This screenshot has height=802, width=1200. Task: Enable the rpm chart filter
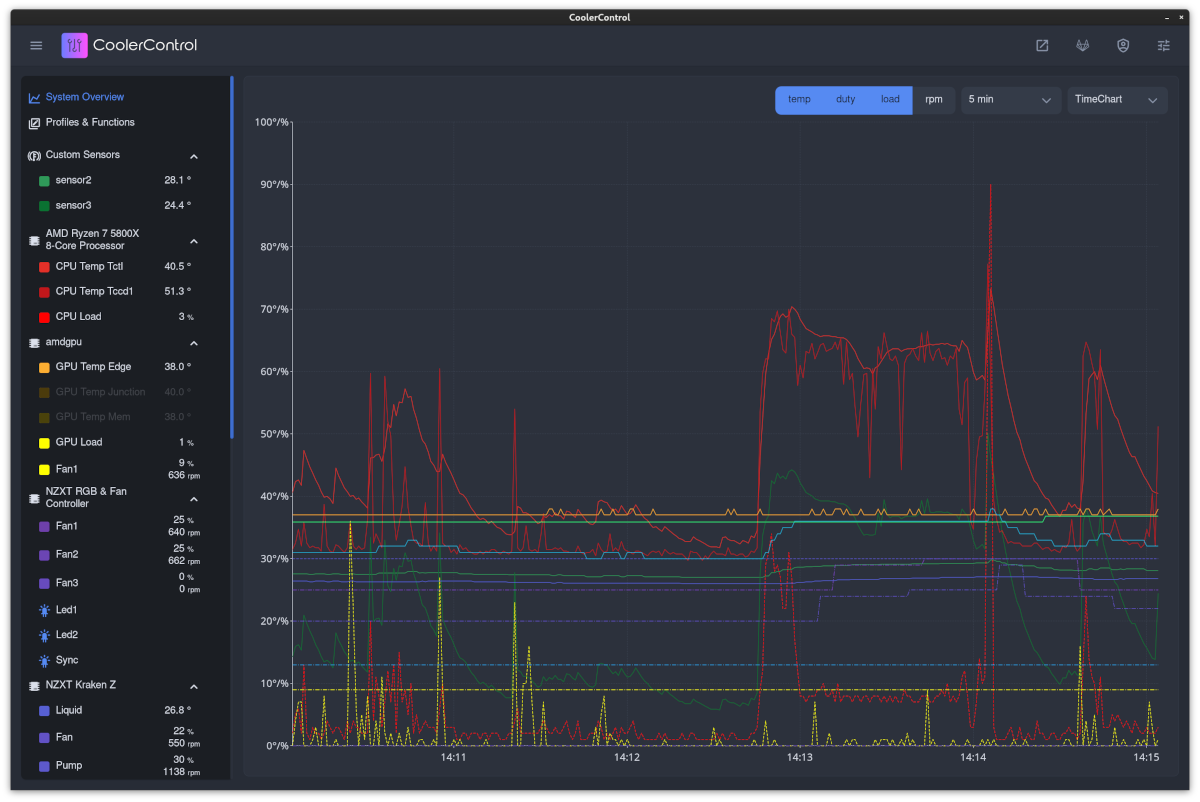tap(933, 100)
